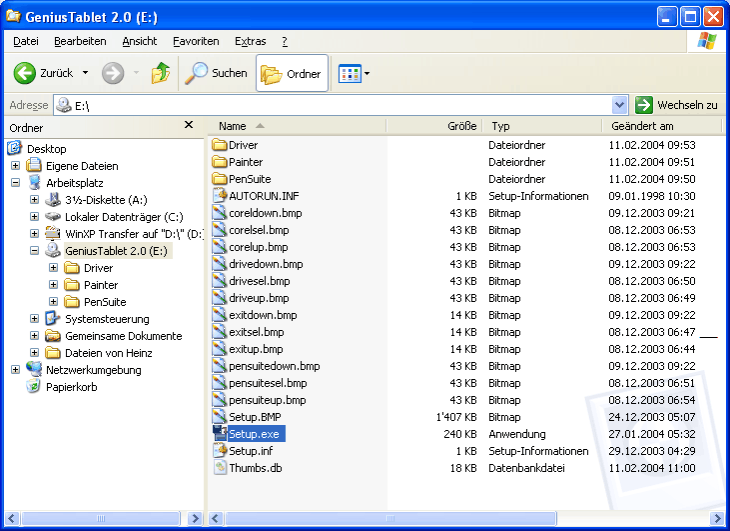Toggle the Ordner folder pane button
Viewport: 730px width, 531px height.
[x=292, y=73]
